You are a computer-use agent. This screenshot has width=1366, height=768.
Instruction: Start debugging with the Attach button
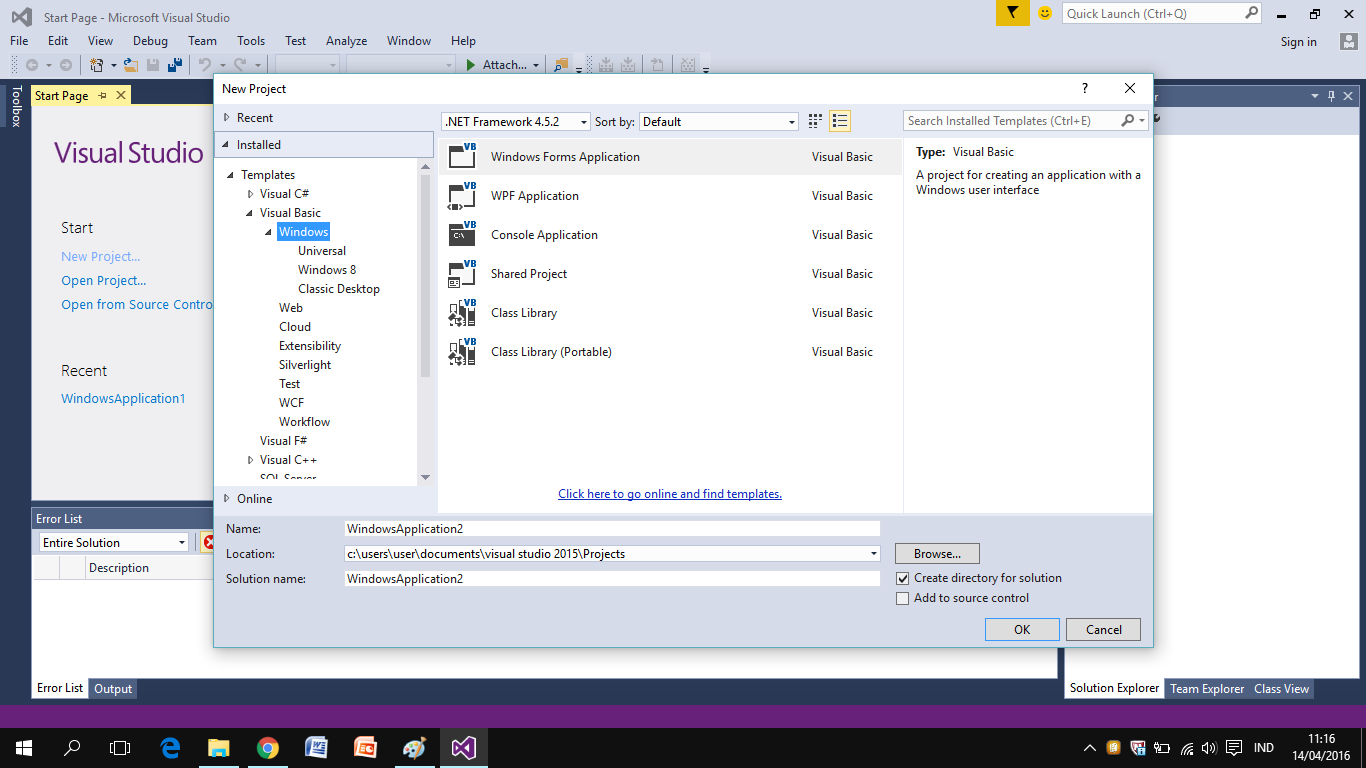500,64
